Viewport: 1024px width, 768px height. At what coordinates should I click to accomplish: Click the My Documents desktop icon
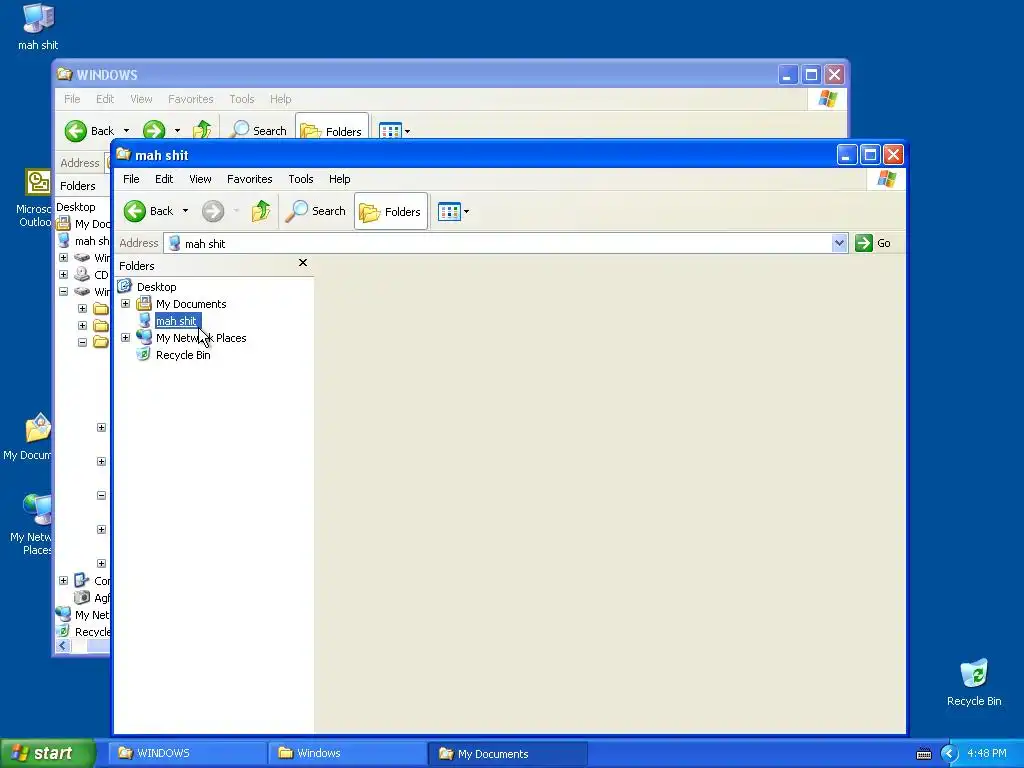tap(29, 437)
